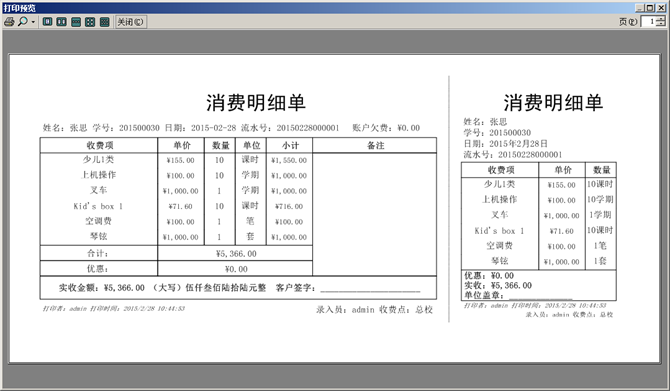The image size is (670, 391).
Task: Click 流水号: 20150228000001 in left header line
Action: coord(290,128)
